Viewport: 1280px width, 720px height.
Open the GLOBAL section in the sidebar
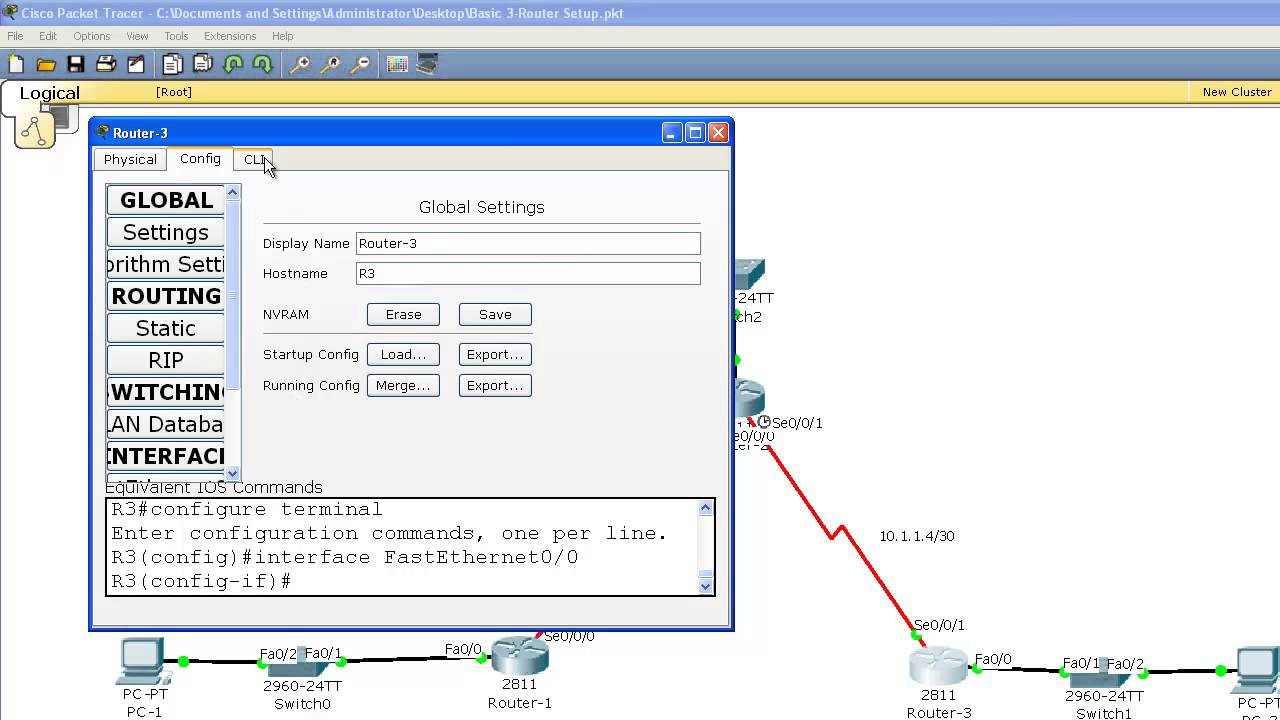click(166, 200)
